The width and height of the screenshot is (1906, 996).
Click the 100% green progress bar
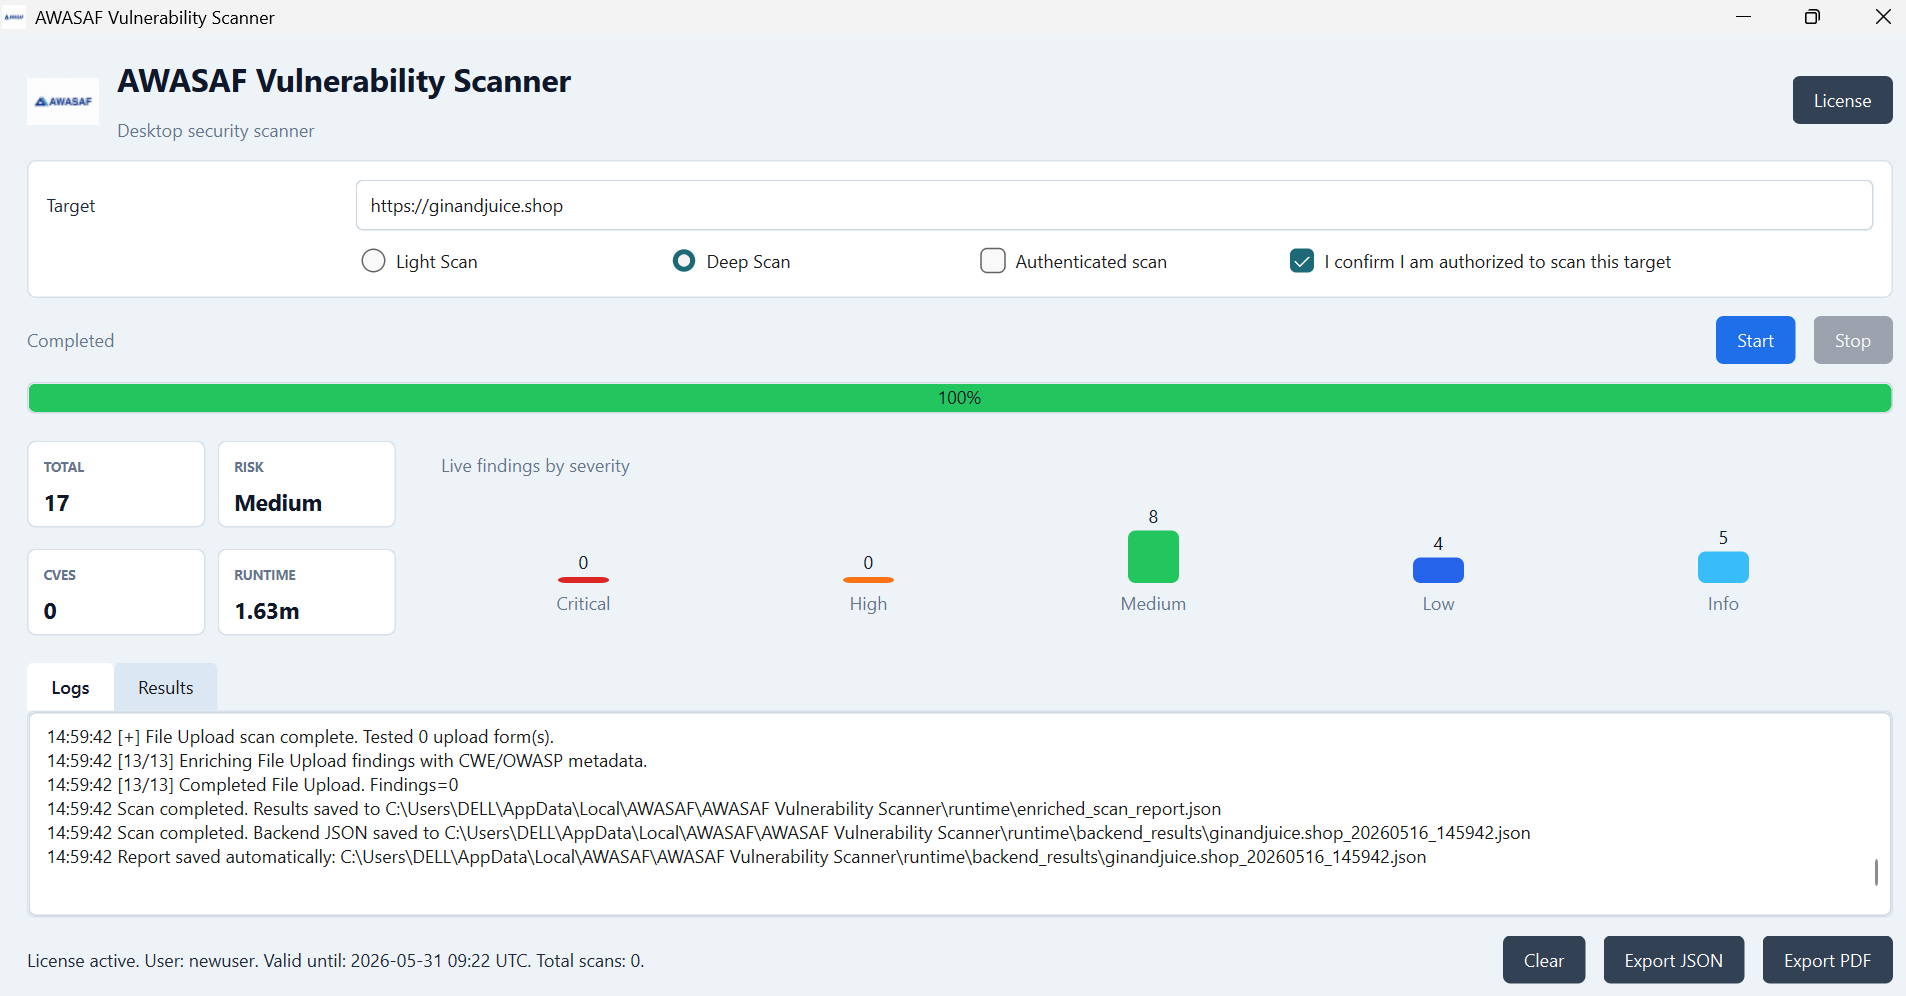960,398
